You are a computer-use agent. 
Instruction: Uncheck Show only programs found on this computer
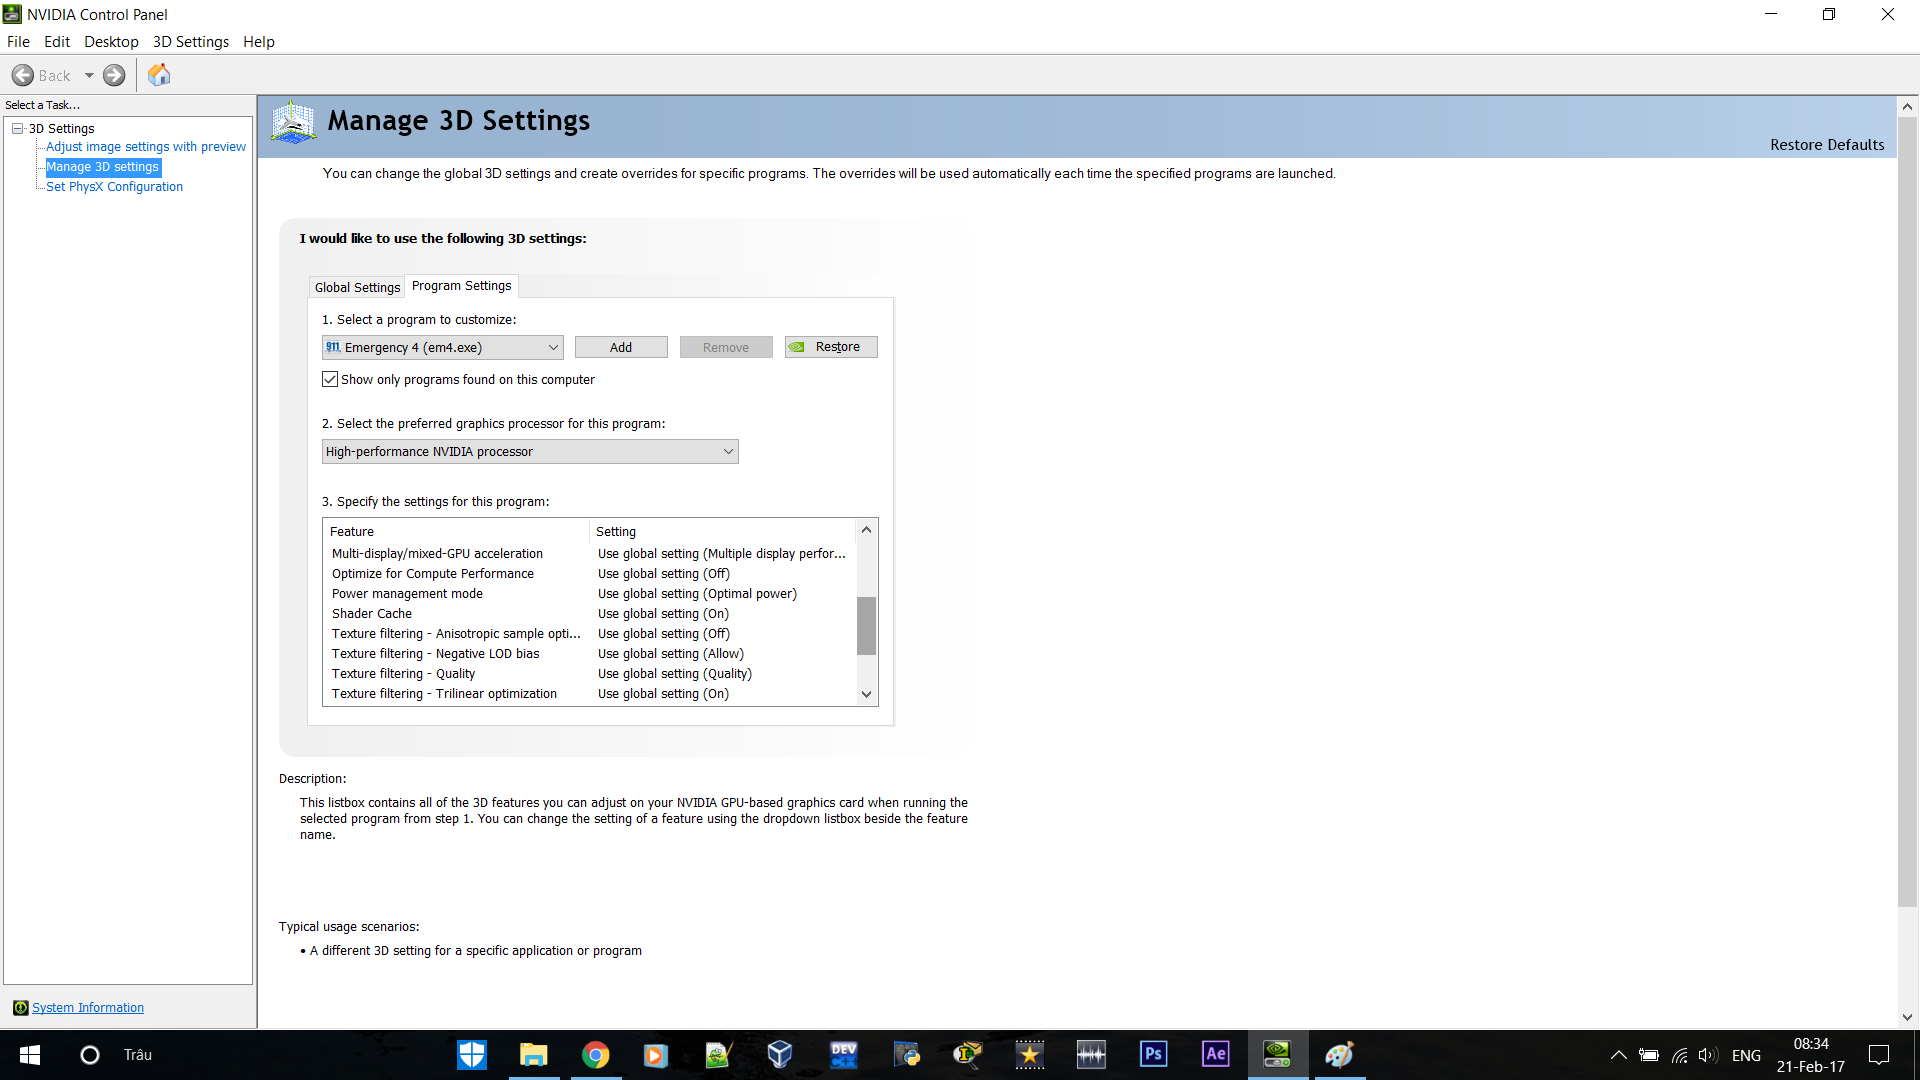click(330, 379)
